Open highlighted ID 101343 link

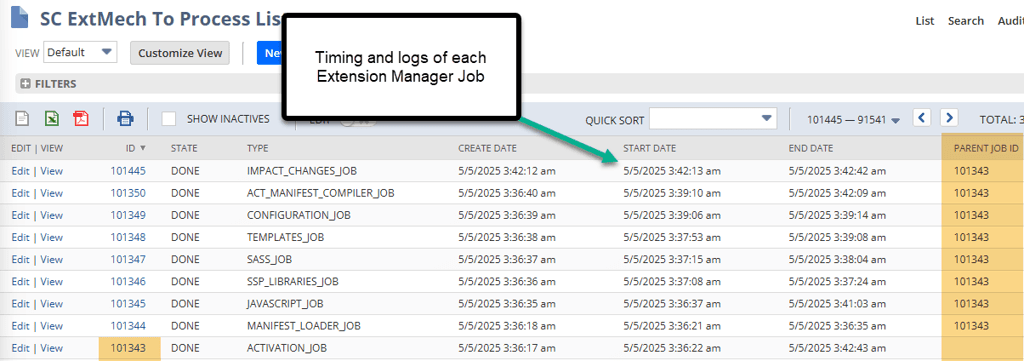coord(128,348)
